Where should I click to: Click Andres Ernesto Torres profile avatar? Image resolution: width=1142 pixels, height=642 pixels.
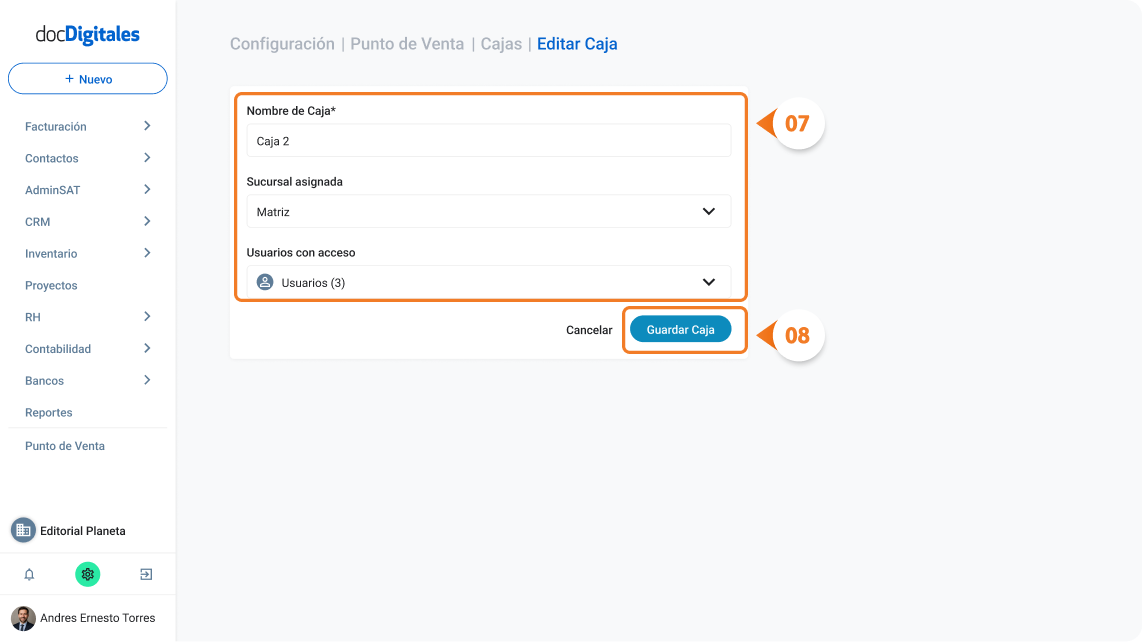[23, 618]
